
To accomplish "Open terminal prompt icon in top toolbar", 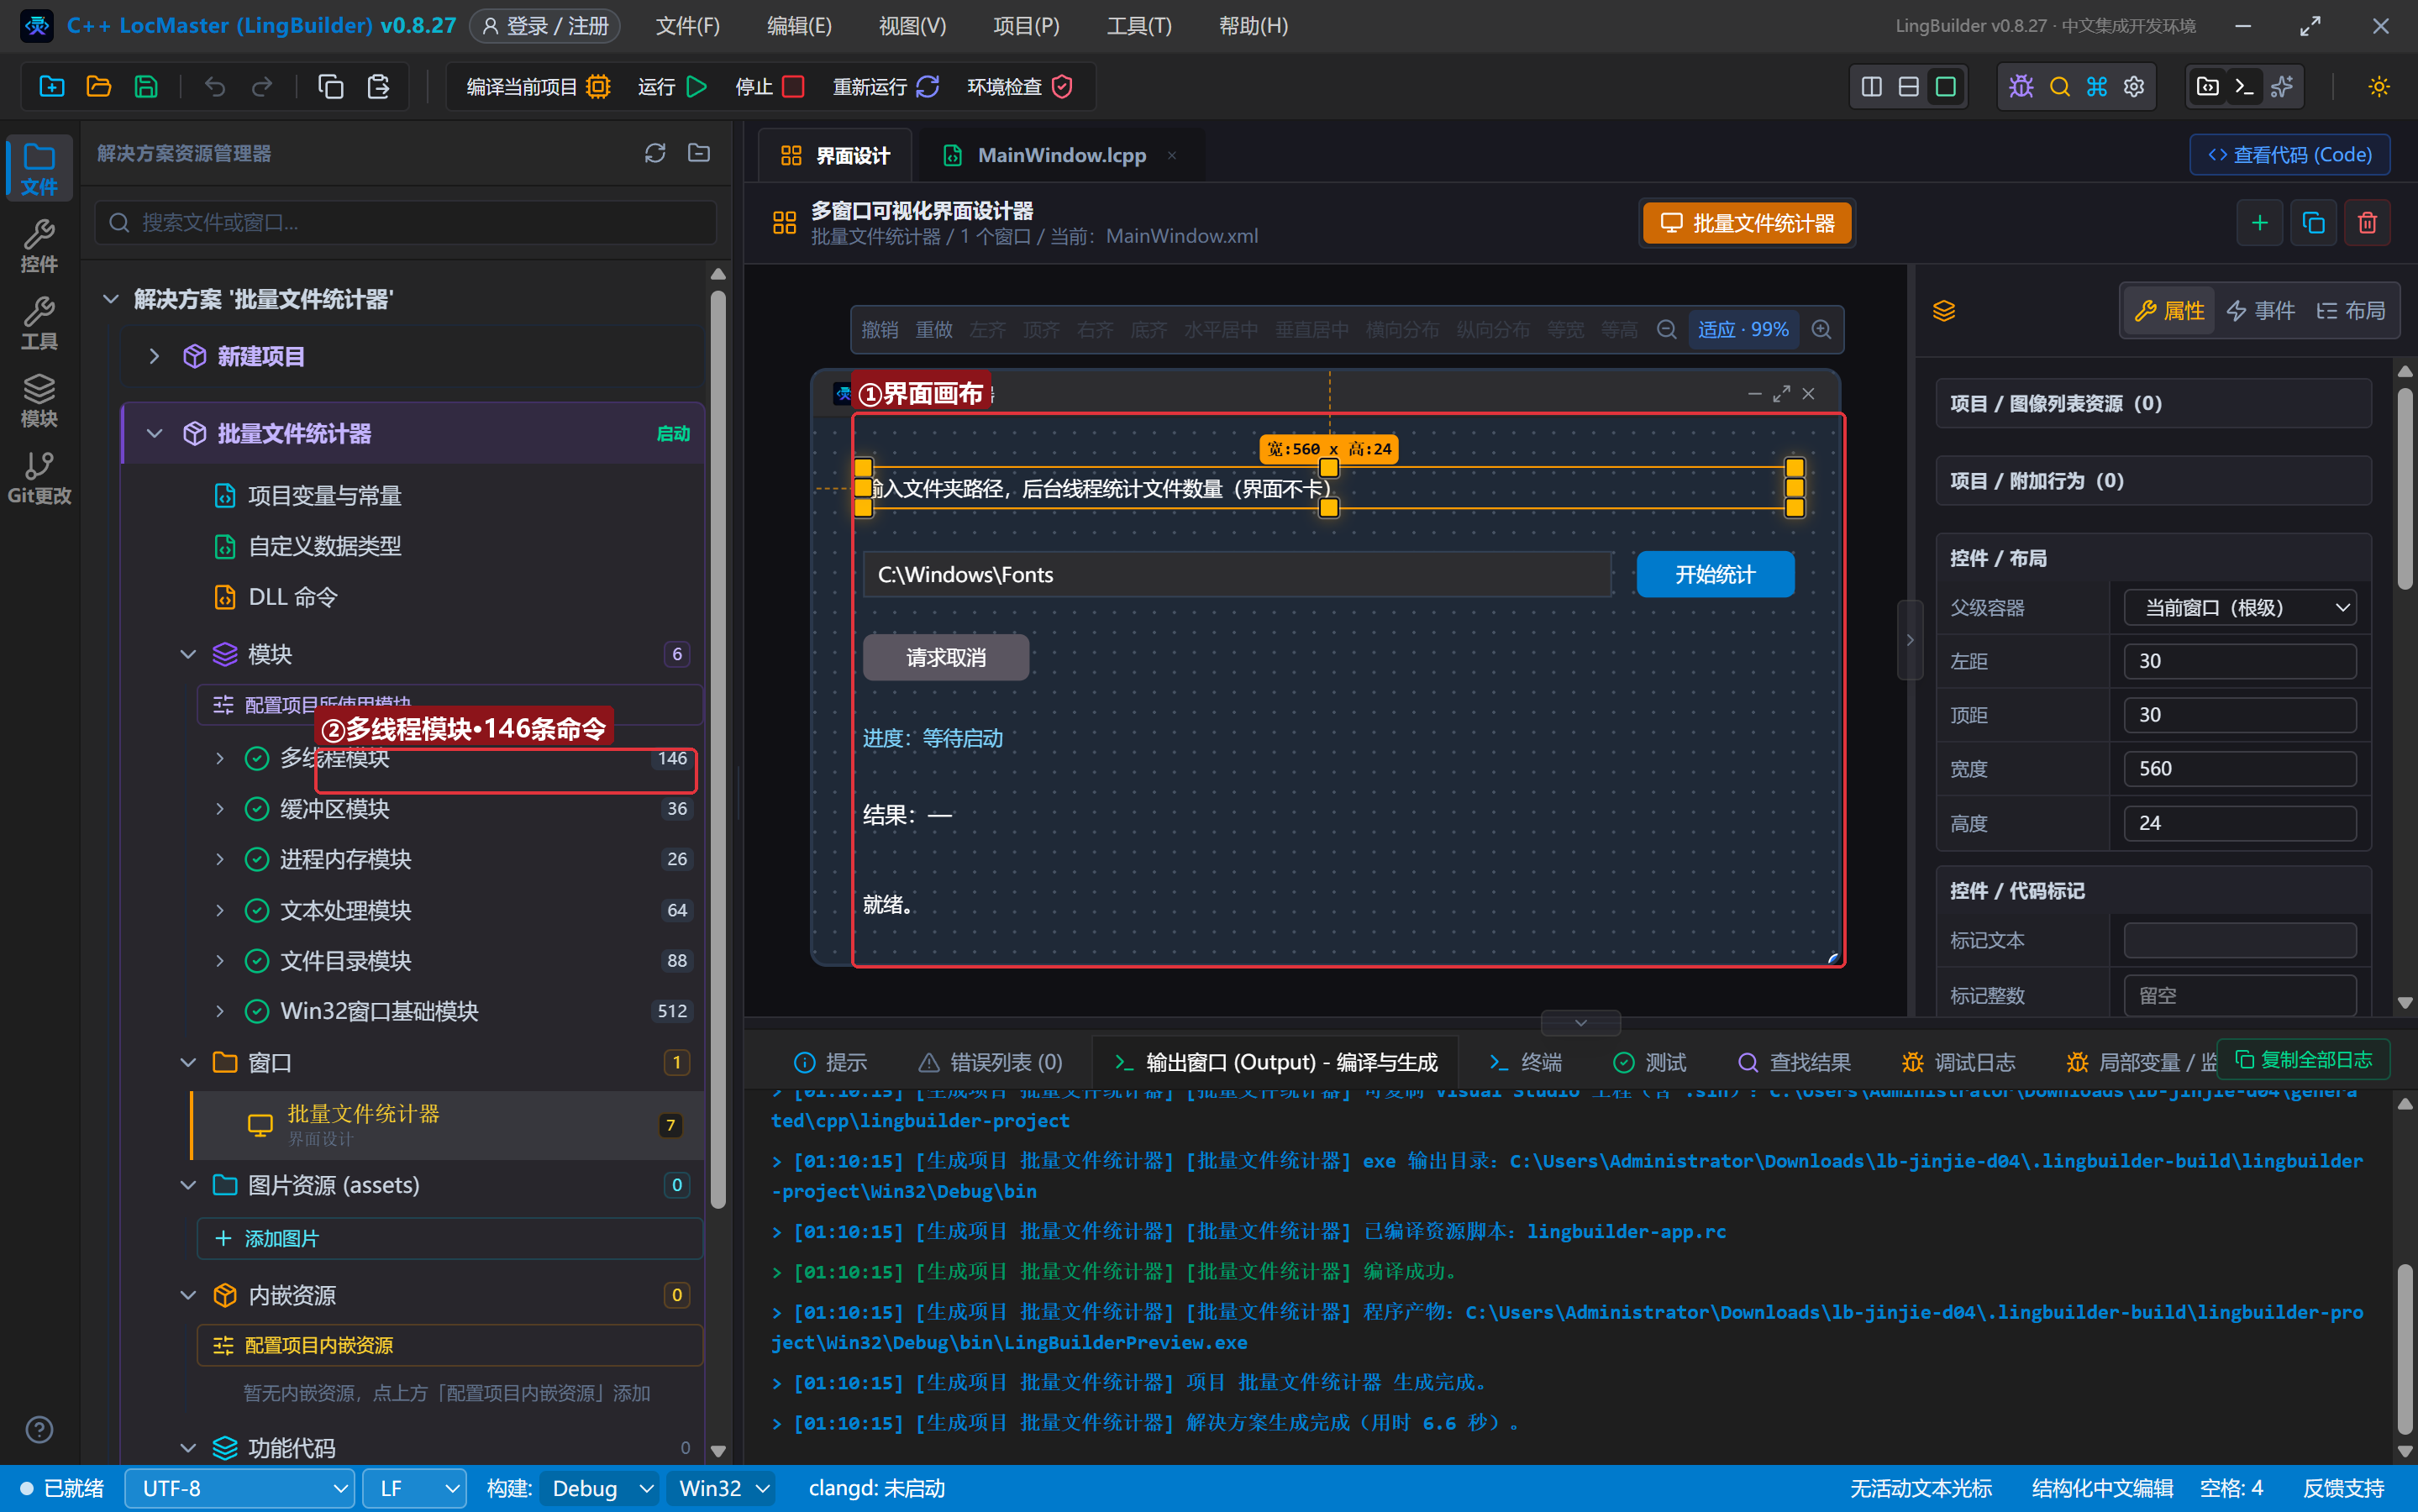I will 2244,87.
